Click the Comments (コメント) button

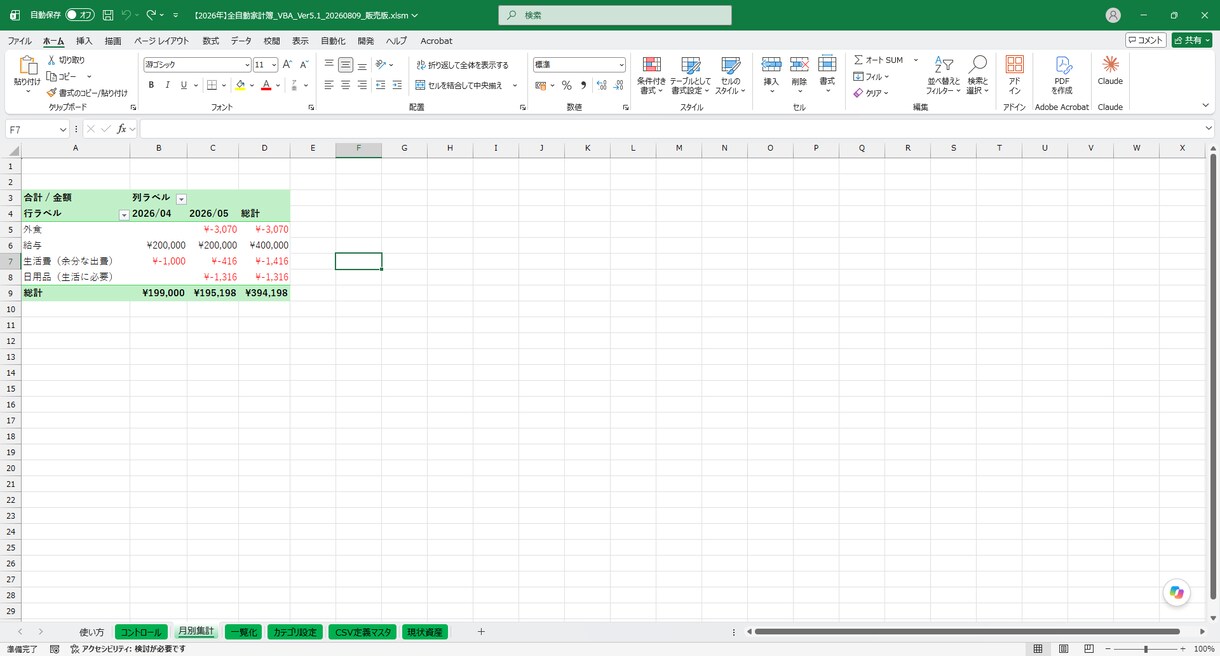click(1145, 40)
